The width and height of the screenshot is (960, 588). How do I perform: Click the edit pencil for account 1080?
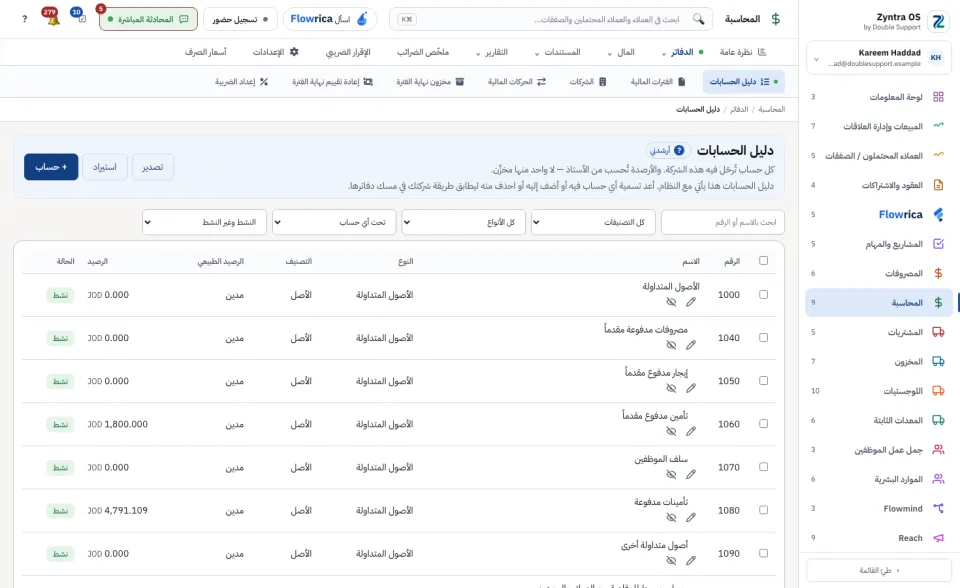click(691, 518)
